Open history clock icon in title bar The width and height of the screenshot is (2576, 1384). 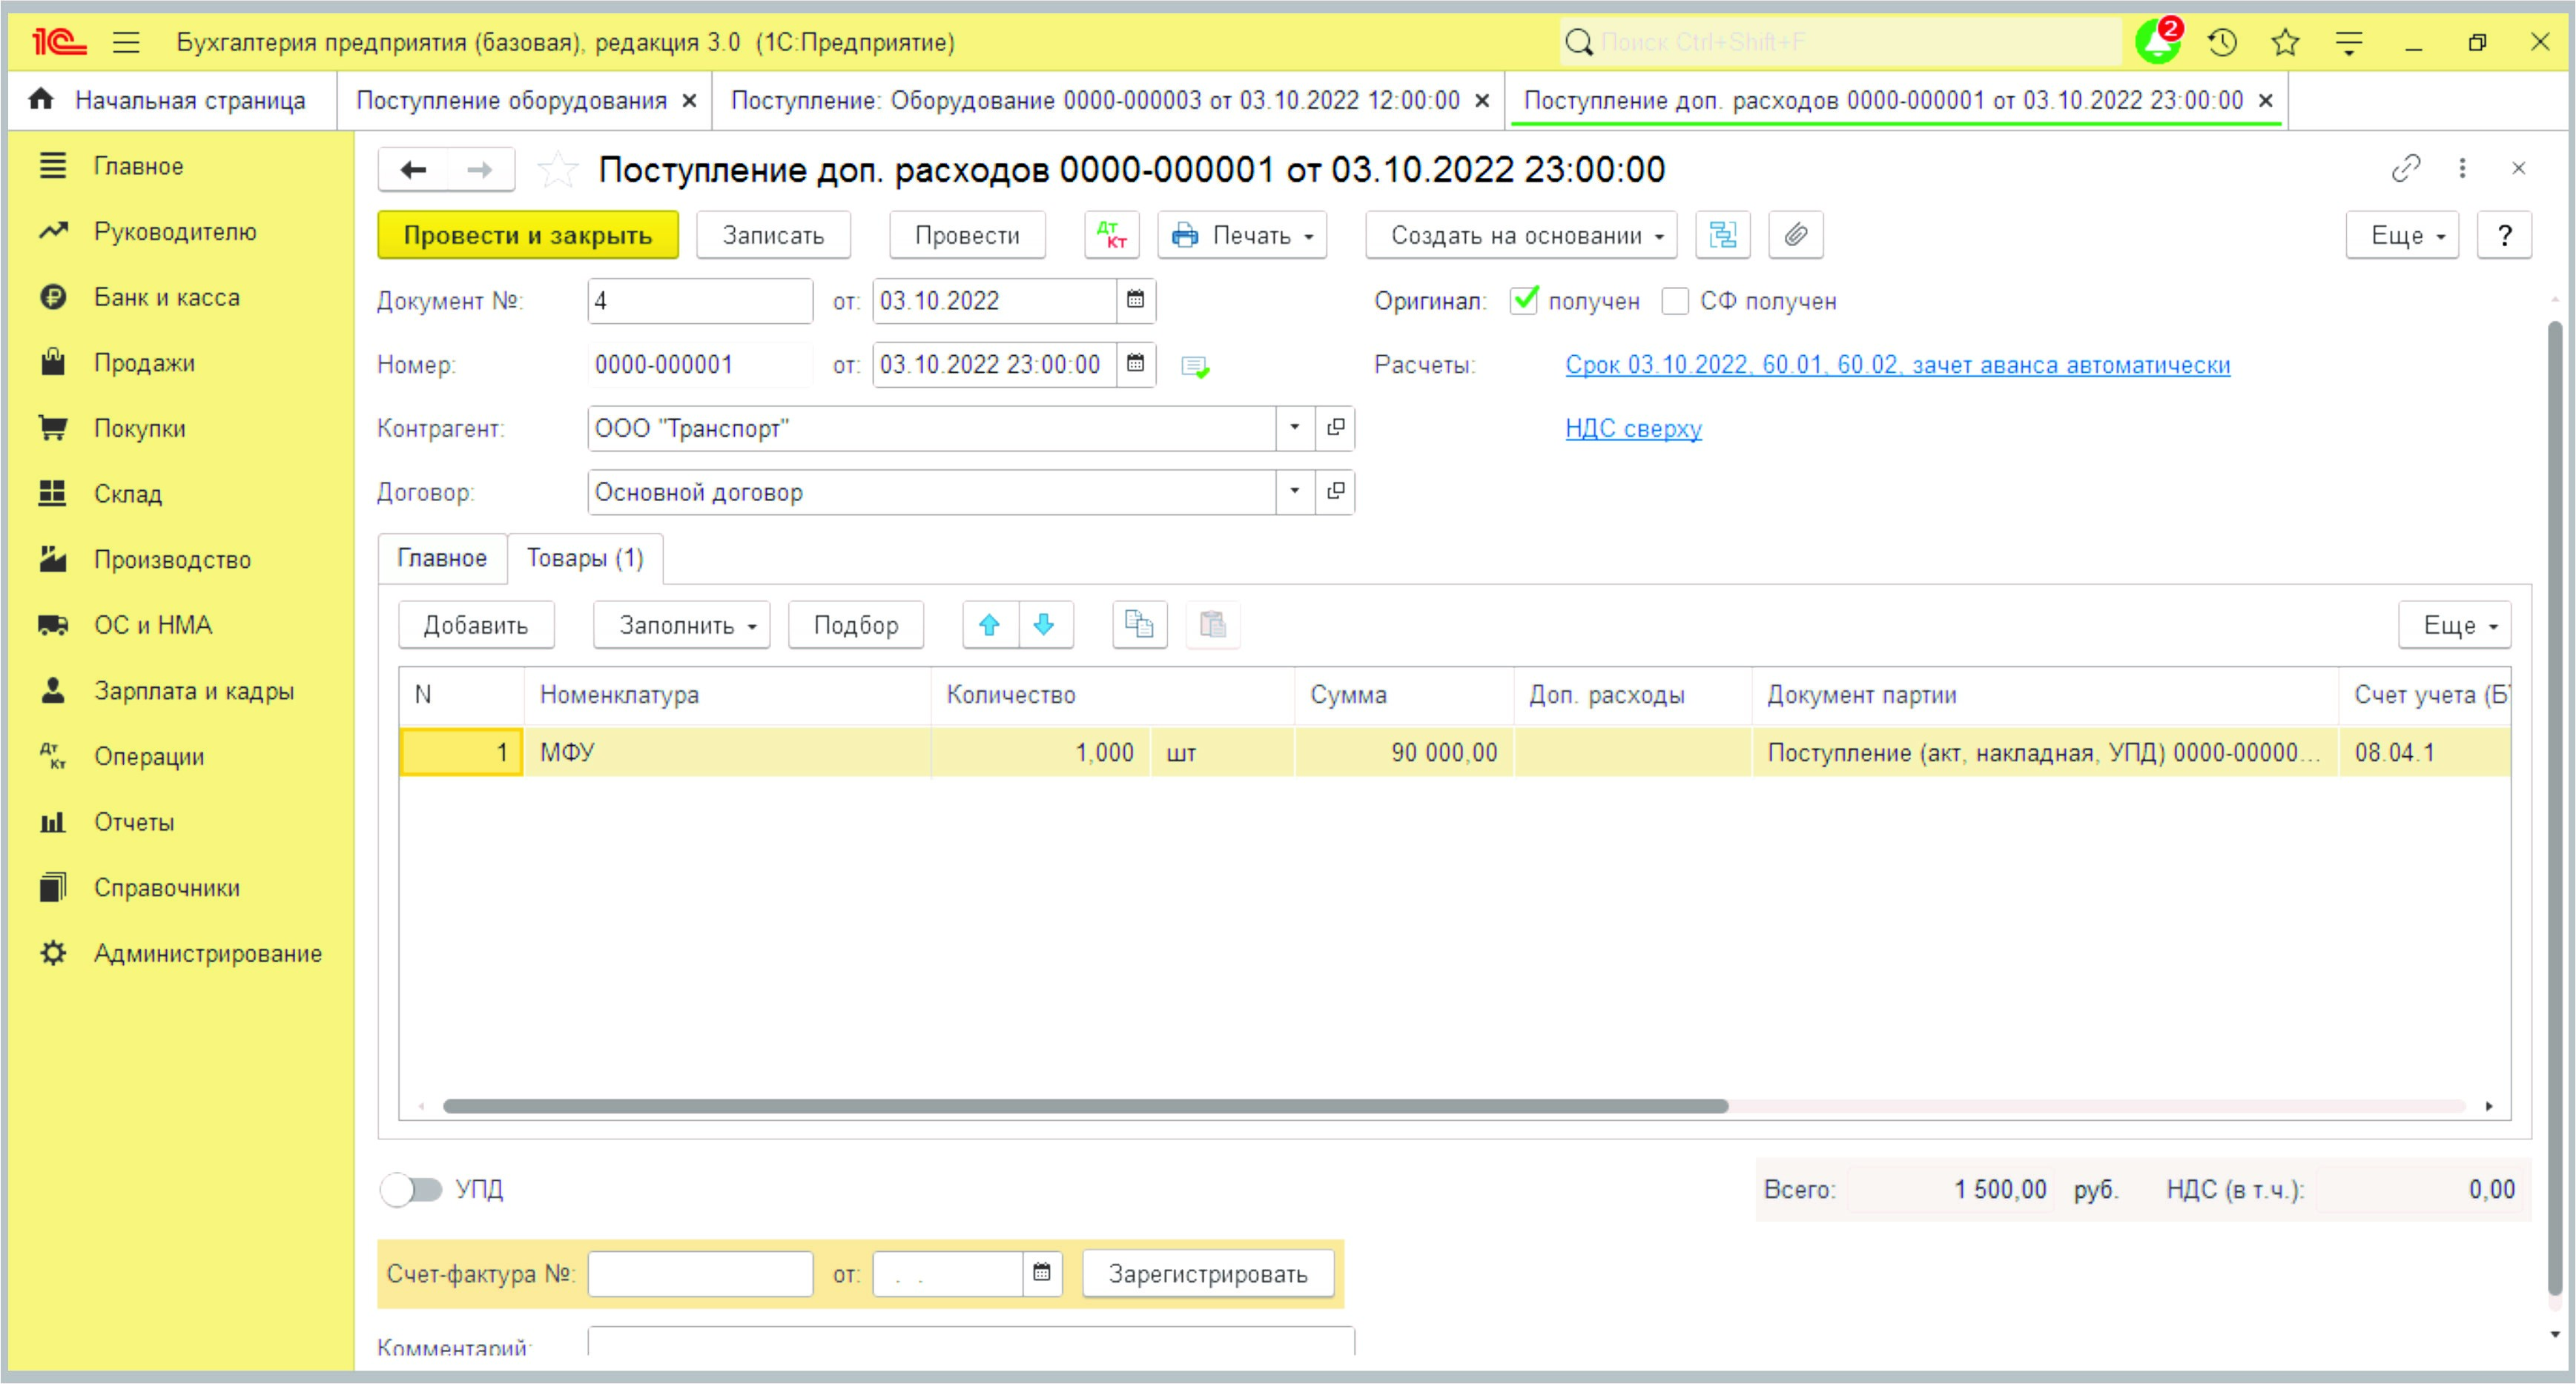[2222, 42]
